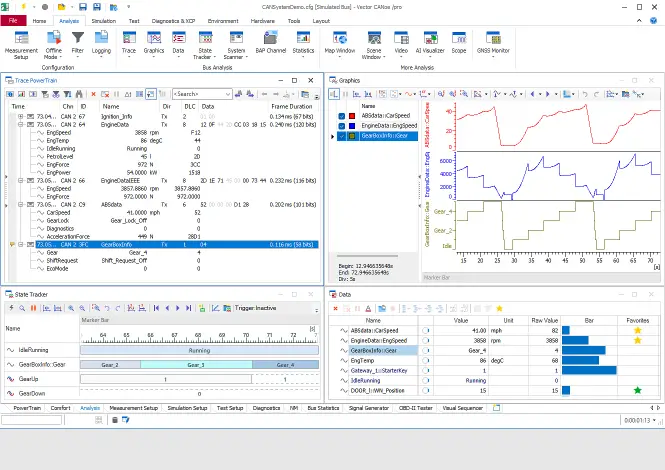Viewport: 665px width, 470px height.
Task: Open the Trace ribbon button dropdown arrow
Action: 129,57
